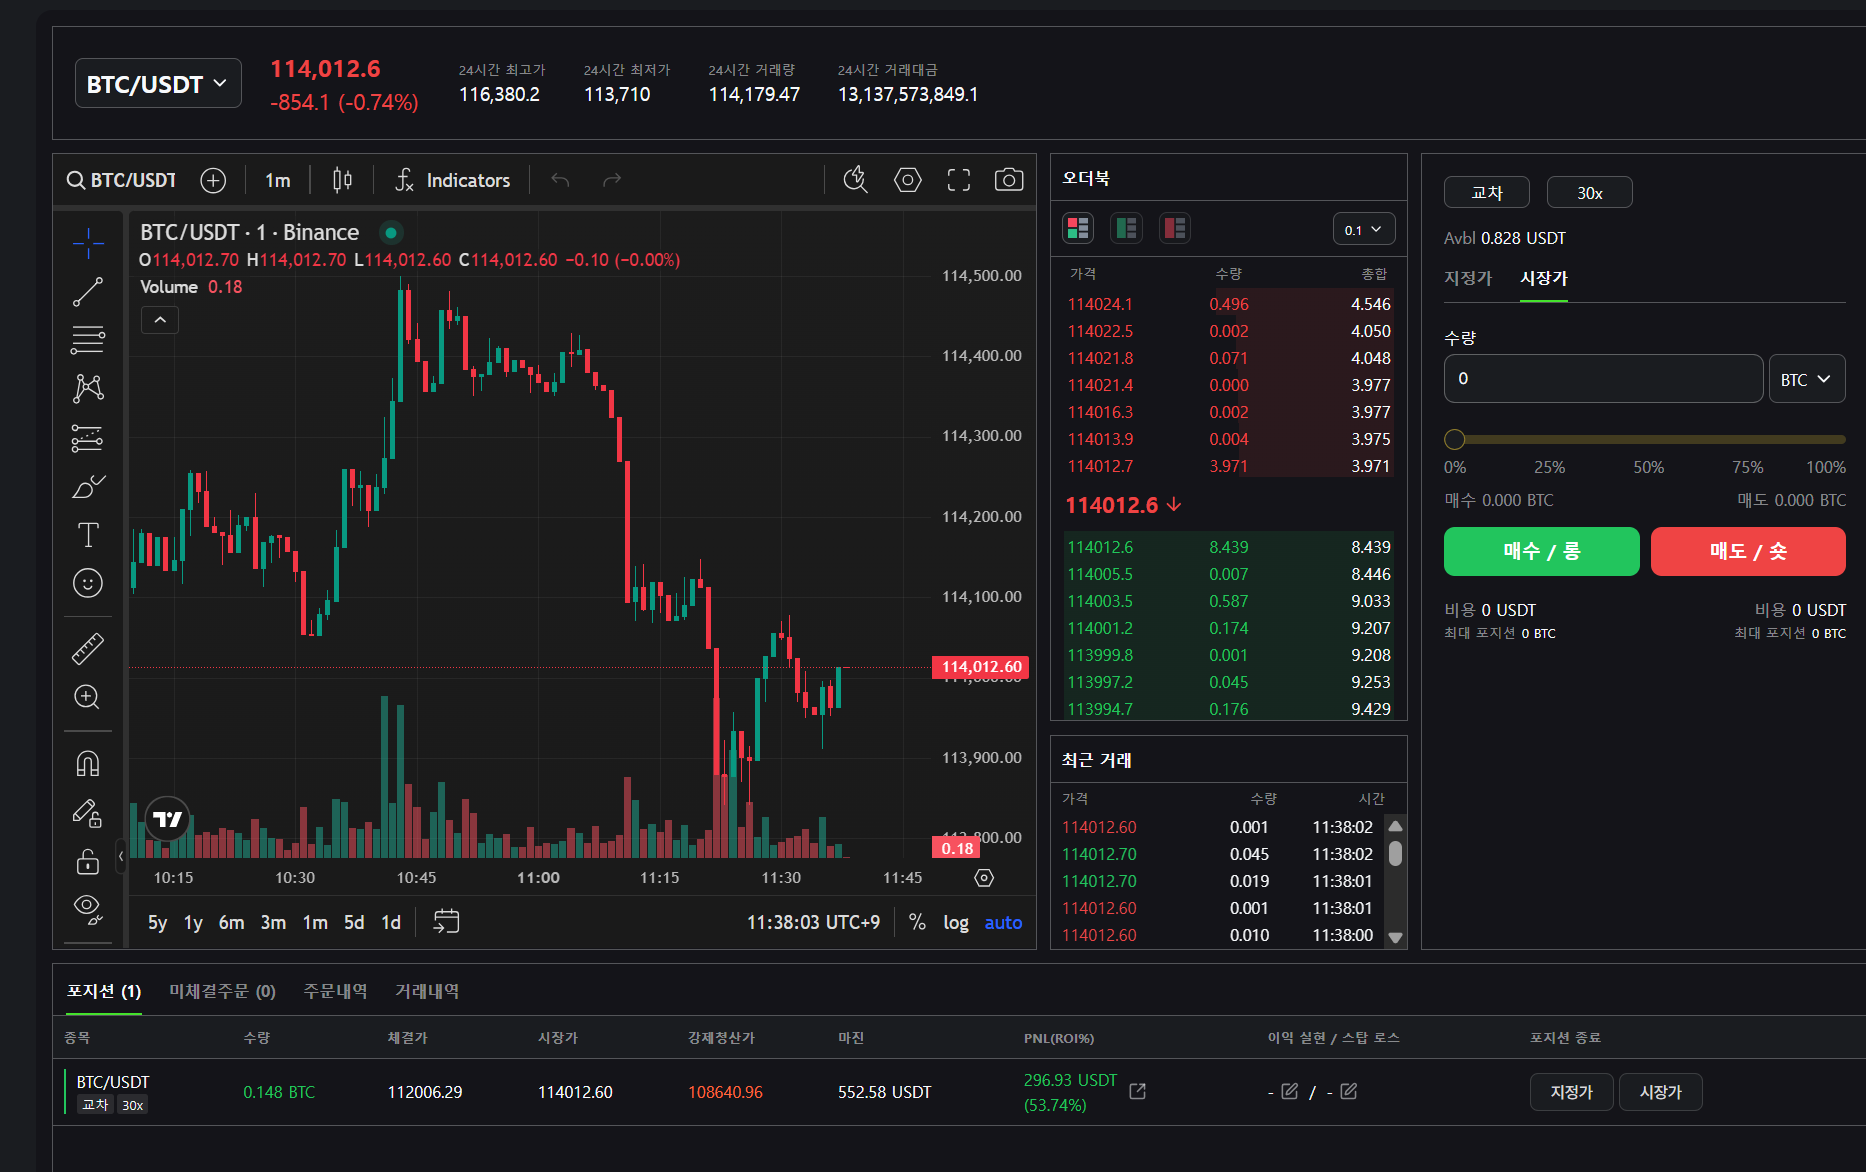This screenshot has height=1172, width=1866.
Task: Toggle the magnet snap mode
Action: [x=88, y=764]
